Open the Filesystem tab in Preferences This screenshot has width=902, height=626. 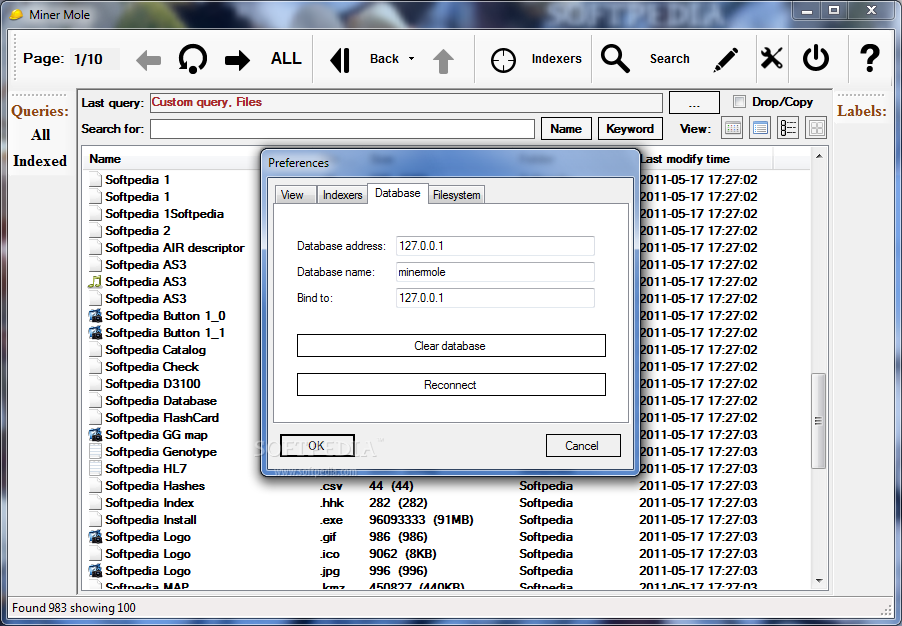pos(457,195)
